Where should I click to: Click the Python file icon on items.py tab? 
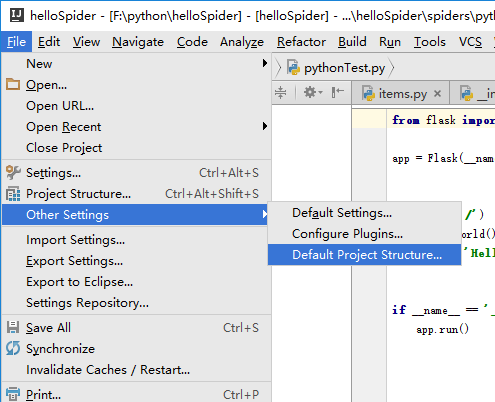point(368,93)
